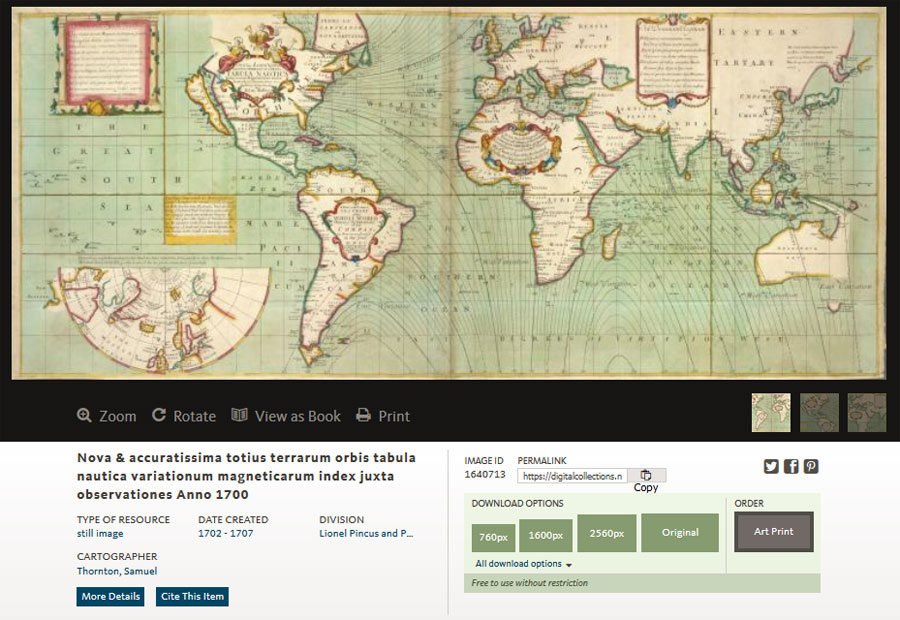Share the map on Twitter
This screenshot has width=900, height=620.
click(x=770, y=466)
